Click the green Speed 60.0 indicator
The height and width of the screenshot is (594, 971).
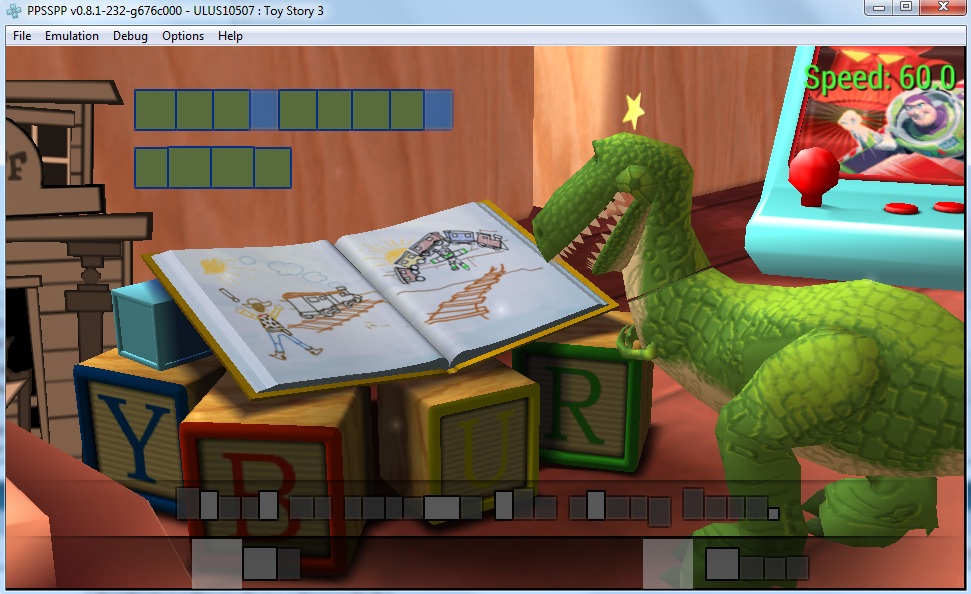tap(878, 78)
